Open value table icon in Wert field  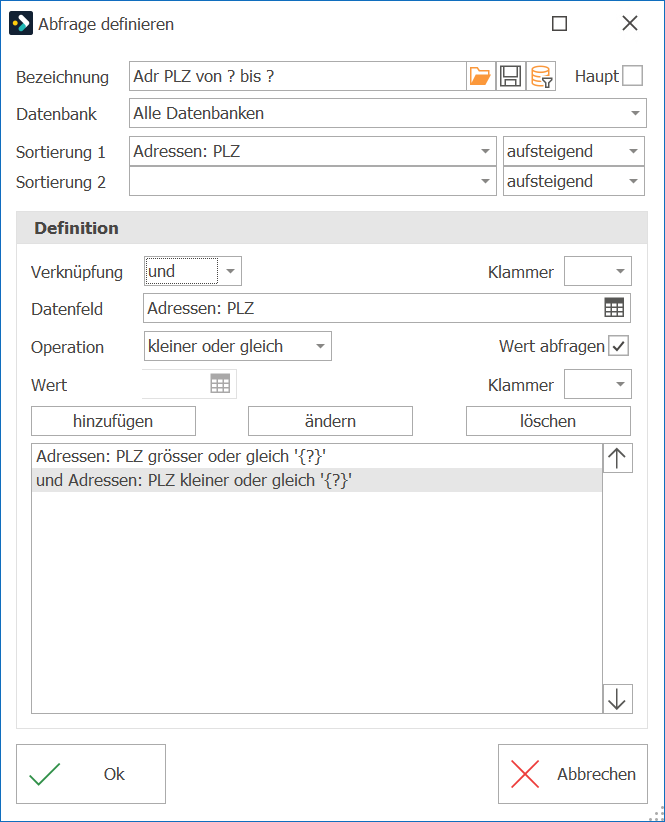(x=220, y=384)
